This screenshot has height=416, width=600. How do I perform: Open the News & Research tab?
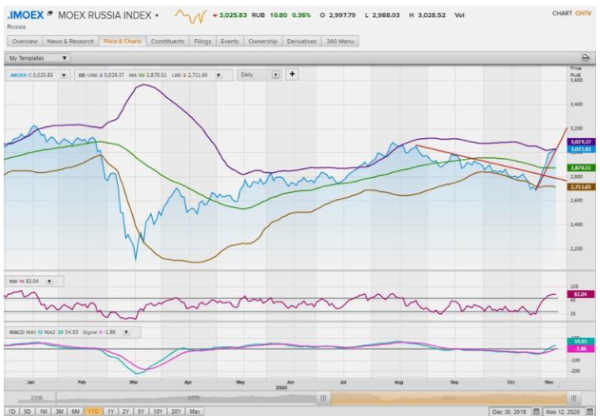pyautogui.click(x=70, y=42)
